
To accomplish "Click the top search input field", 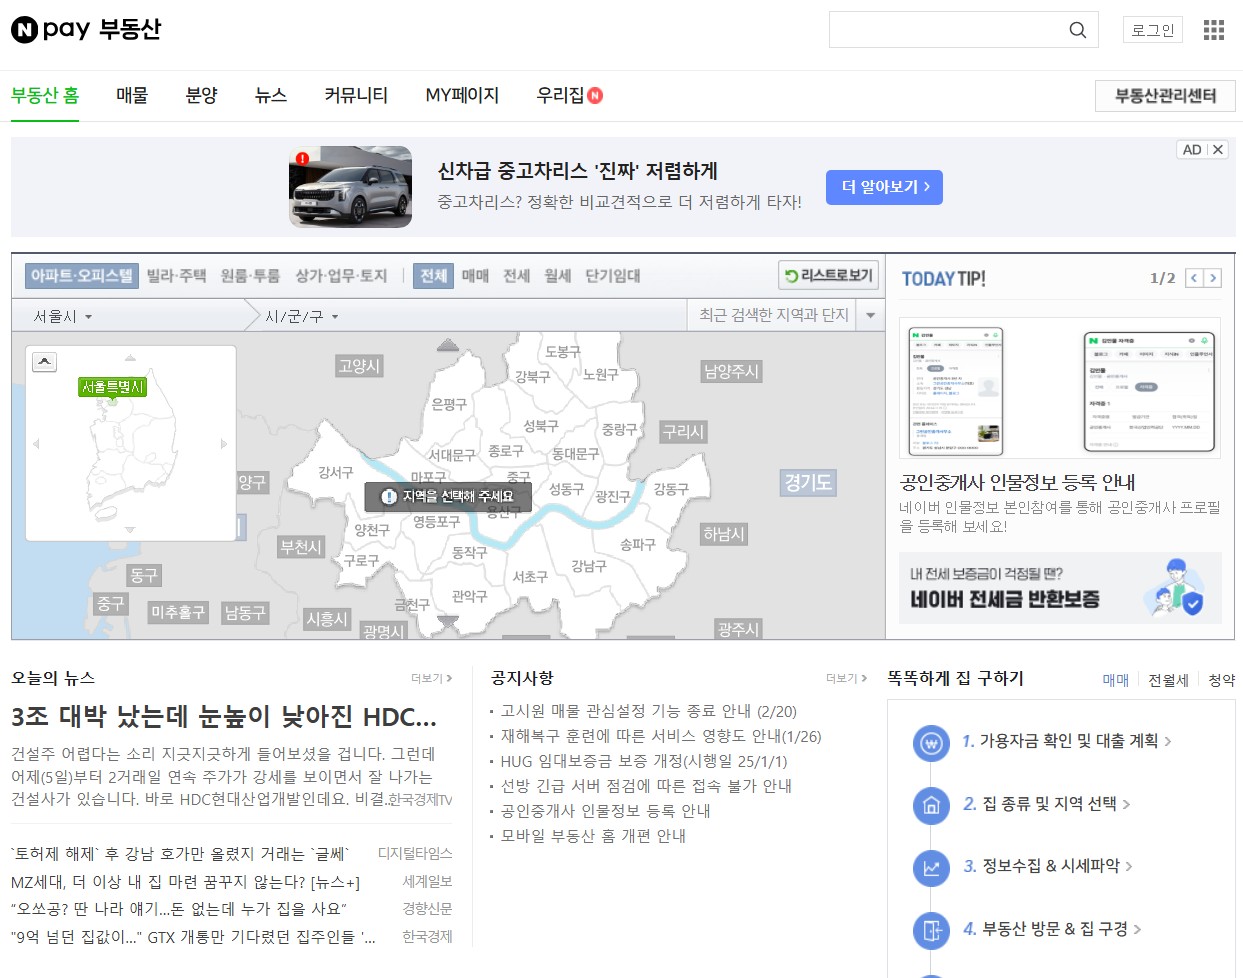I will (x=950, y=30).
